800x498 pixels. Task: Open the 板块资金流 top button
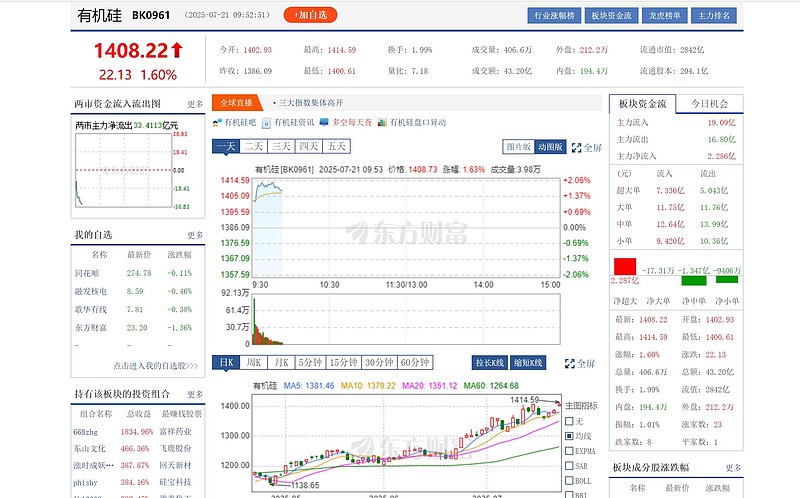(x=611, y=15)
